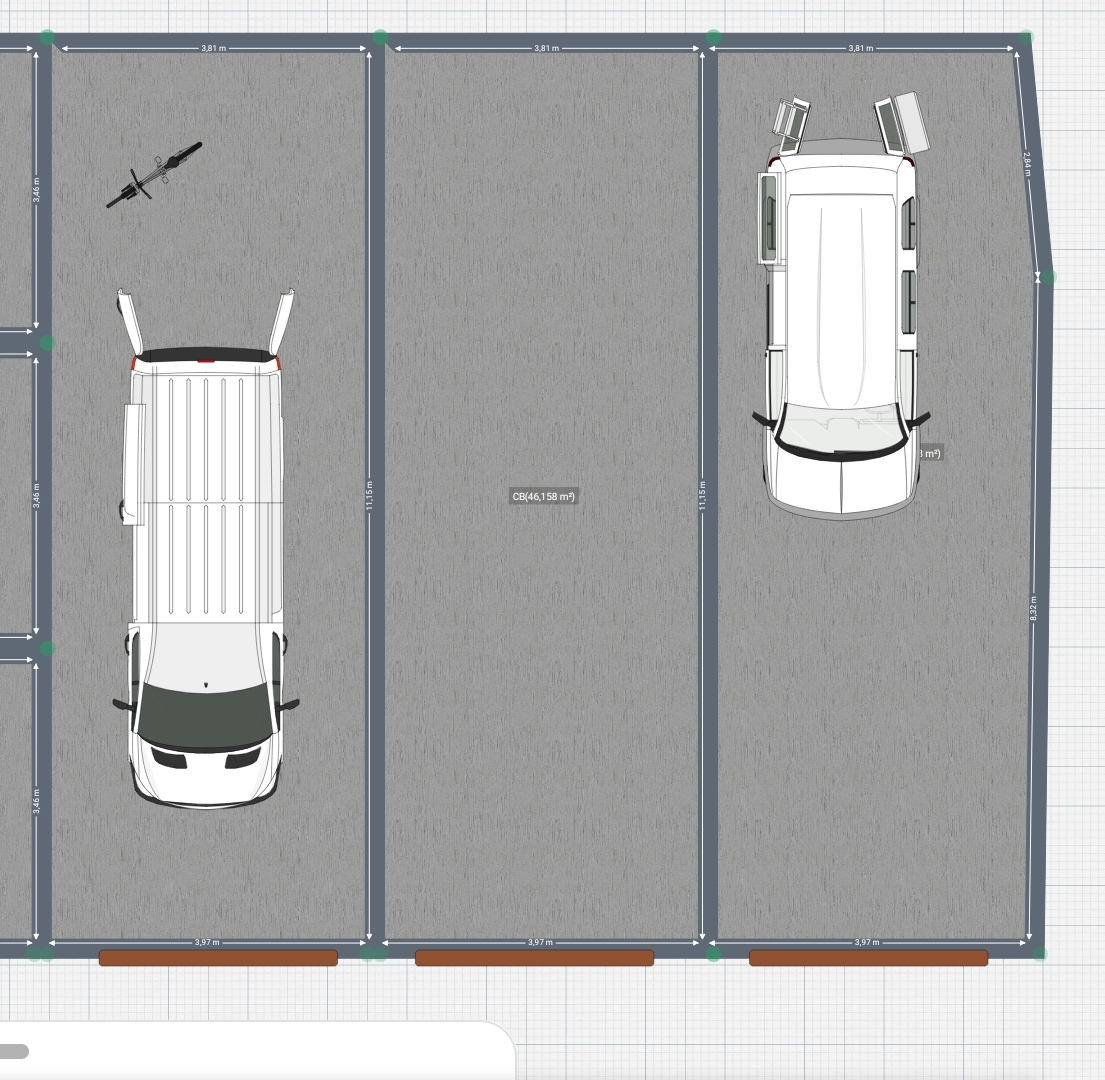Select the middle brown garage door
1105x1080 pixels.
534,958
